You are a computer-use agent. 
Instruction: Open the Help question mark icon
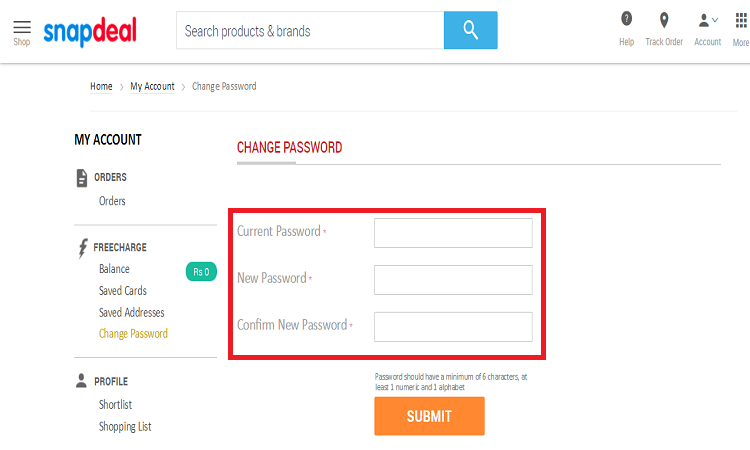point(626,19)
